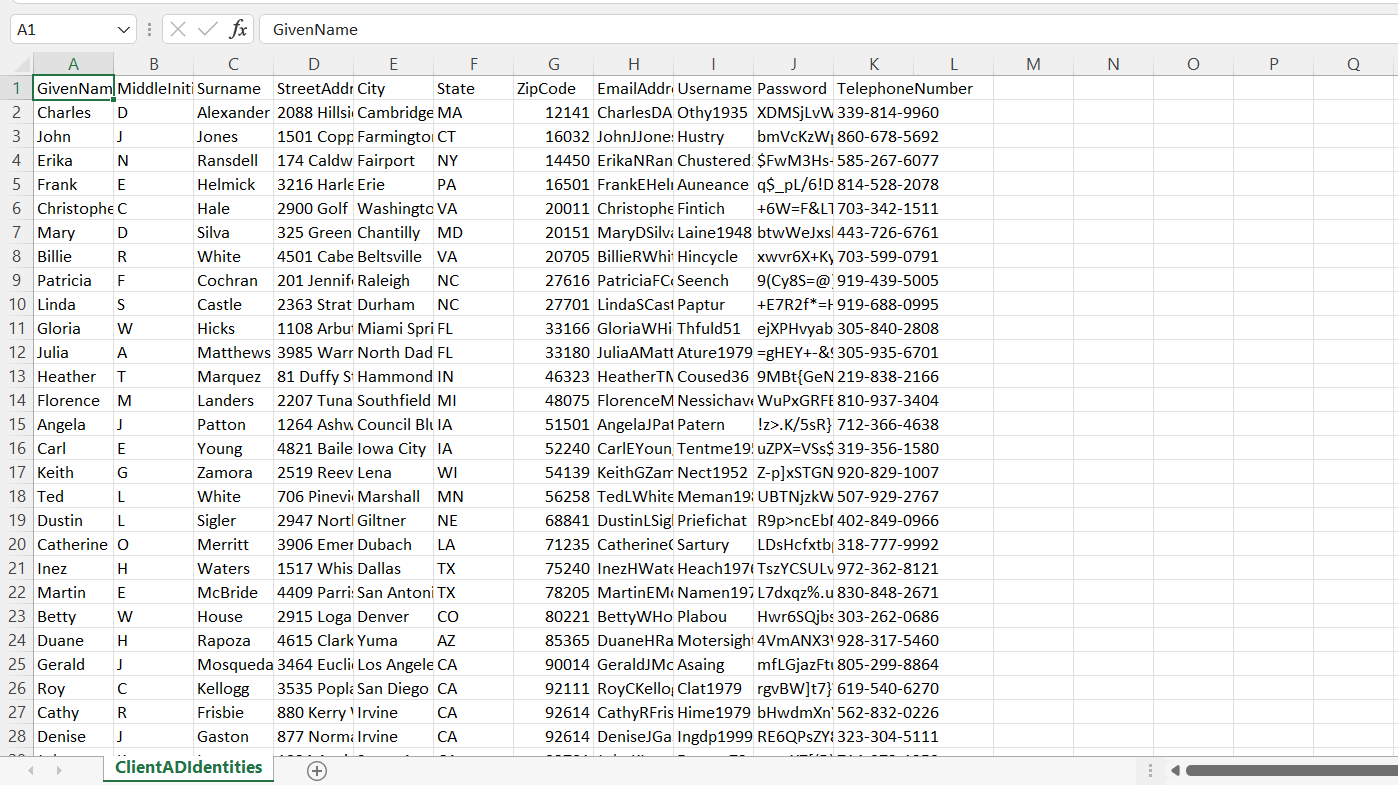Select the cell containing surname Zamora

233,473
